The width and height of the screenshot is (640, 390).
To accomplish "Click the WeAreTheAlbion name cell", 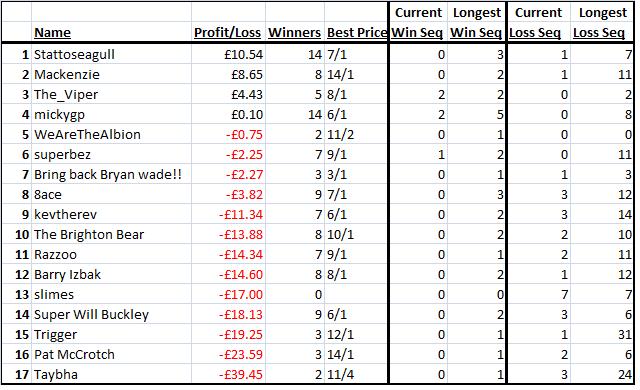I will point(87,135).
